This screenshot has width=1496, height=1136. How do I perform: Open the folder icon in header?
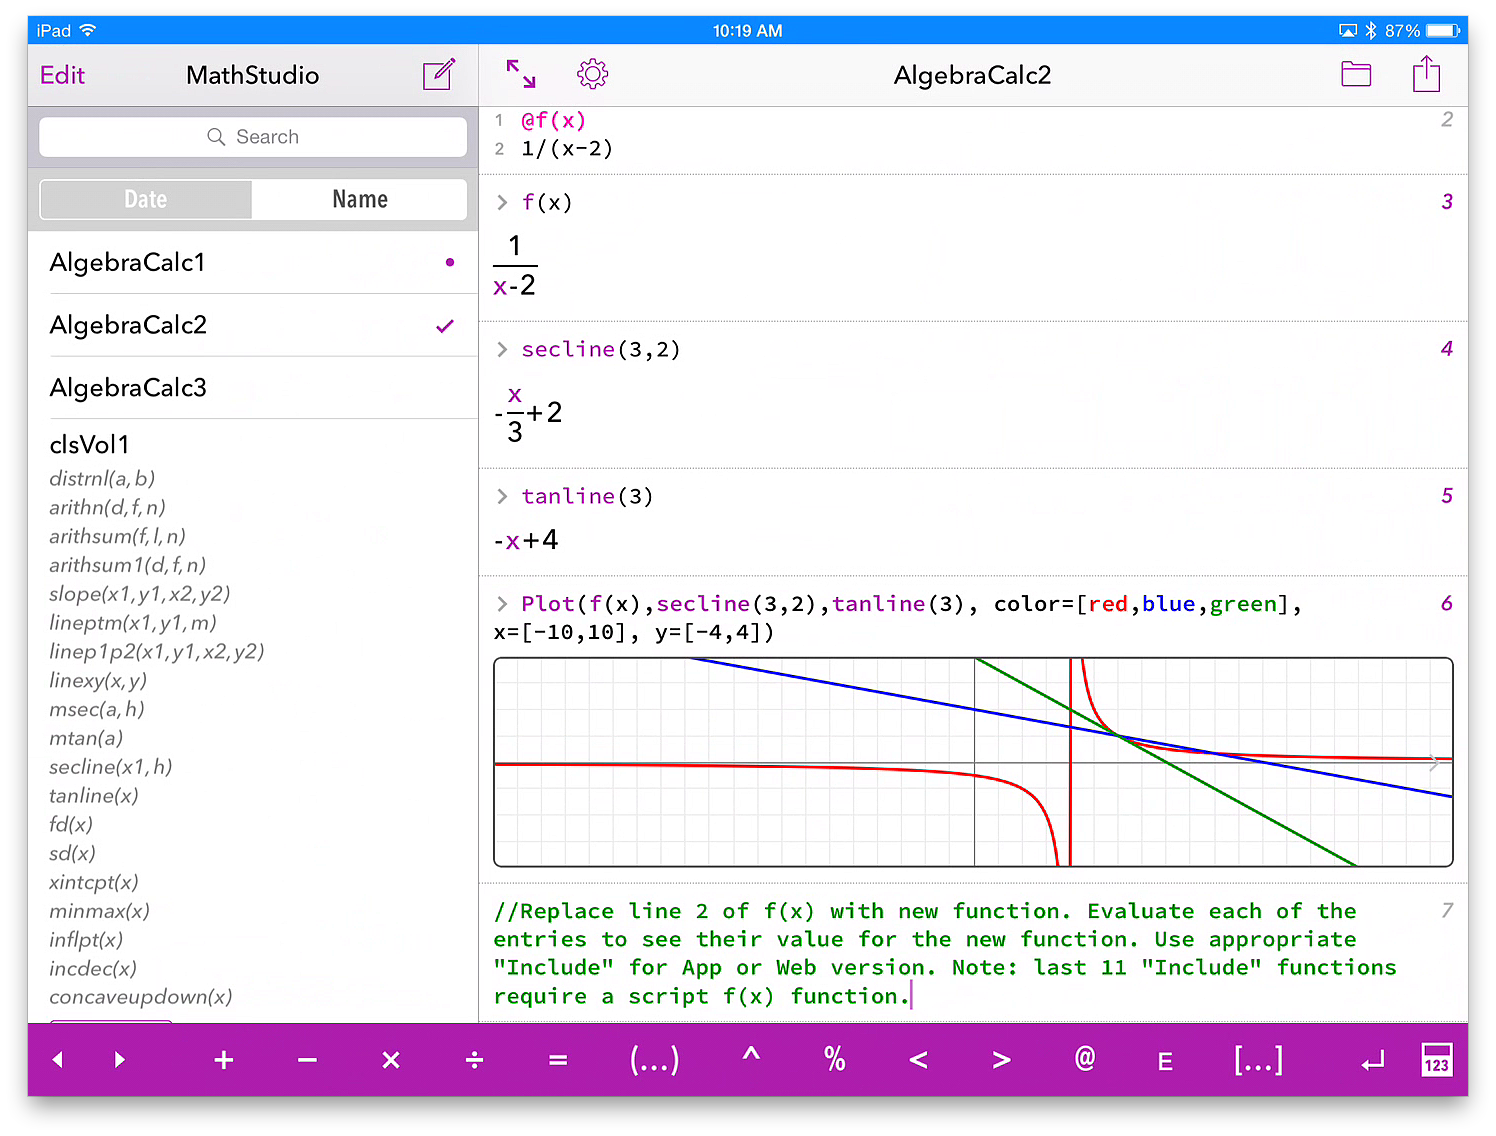[x=1355, y=74]
